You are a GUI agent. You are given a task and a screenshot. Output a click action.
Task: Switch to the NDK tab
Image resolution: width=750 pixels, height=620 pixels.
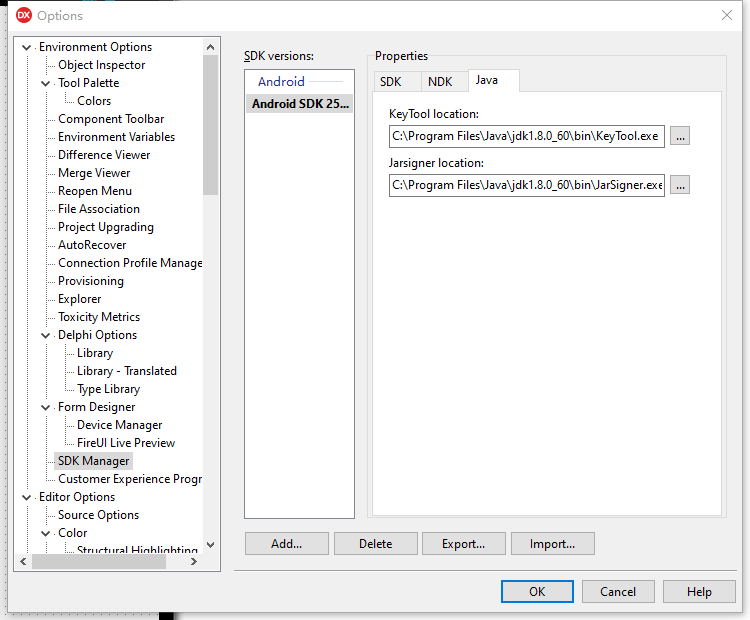(x=444, y=81)
